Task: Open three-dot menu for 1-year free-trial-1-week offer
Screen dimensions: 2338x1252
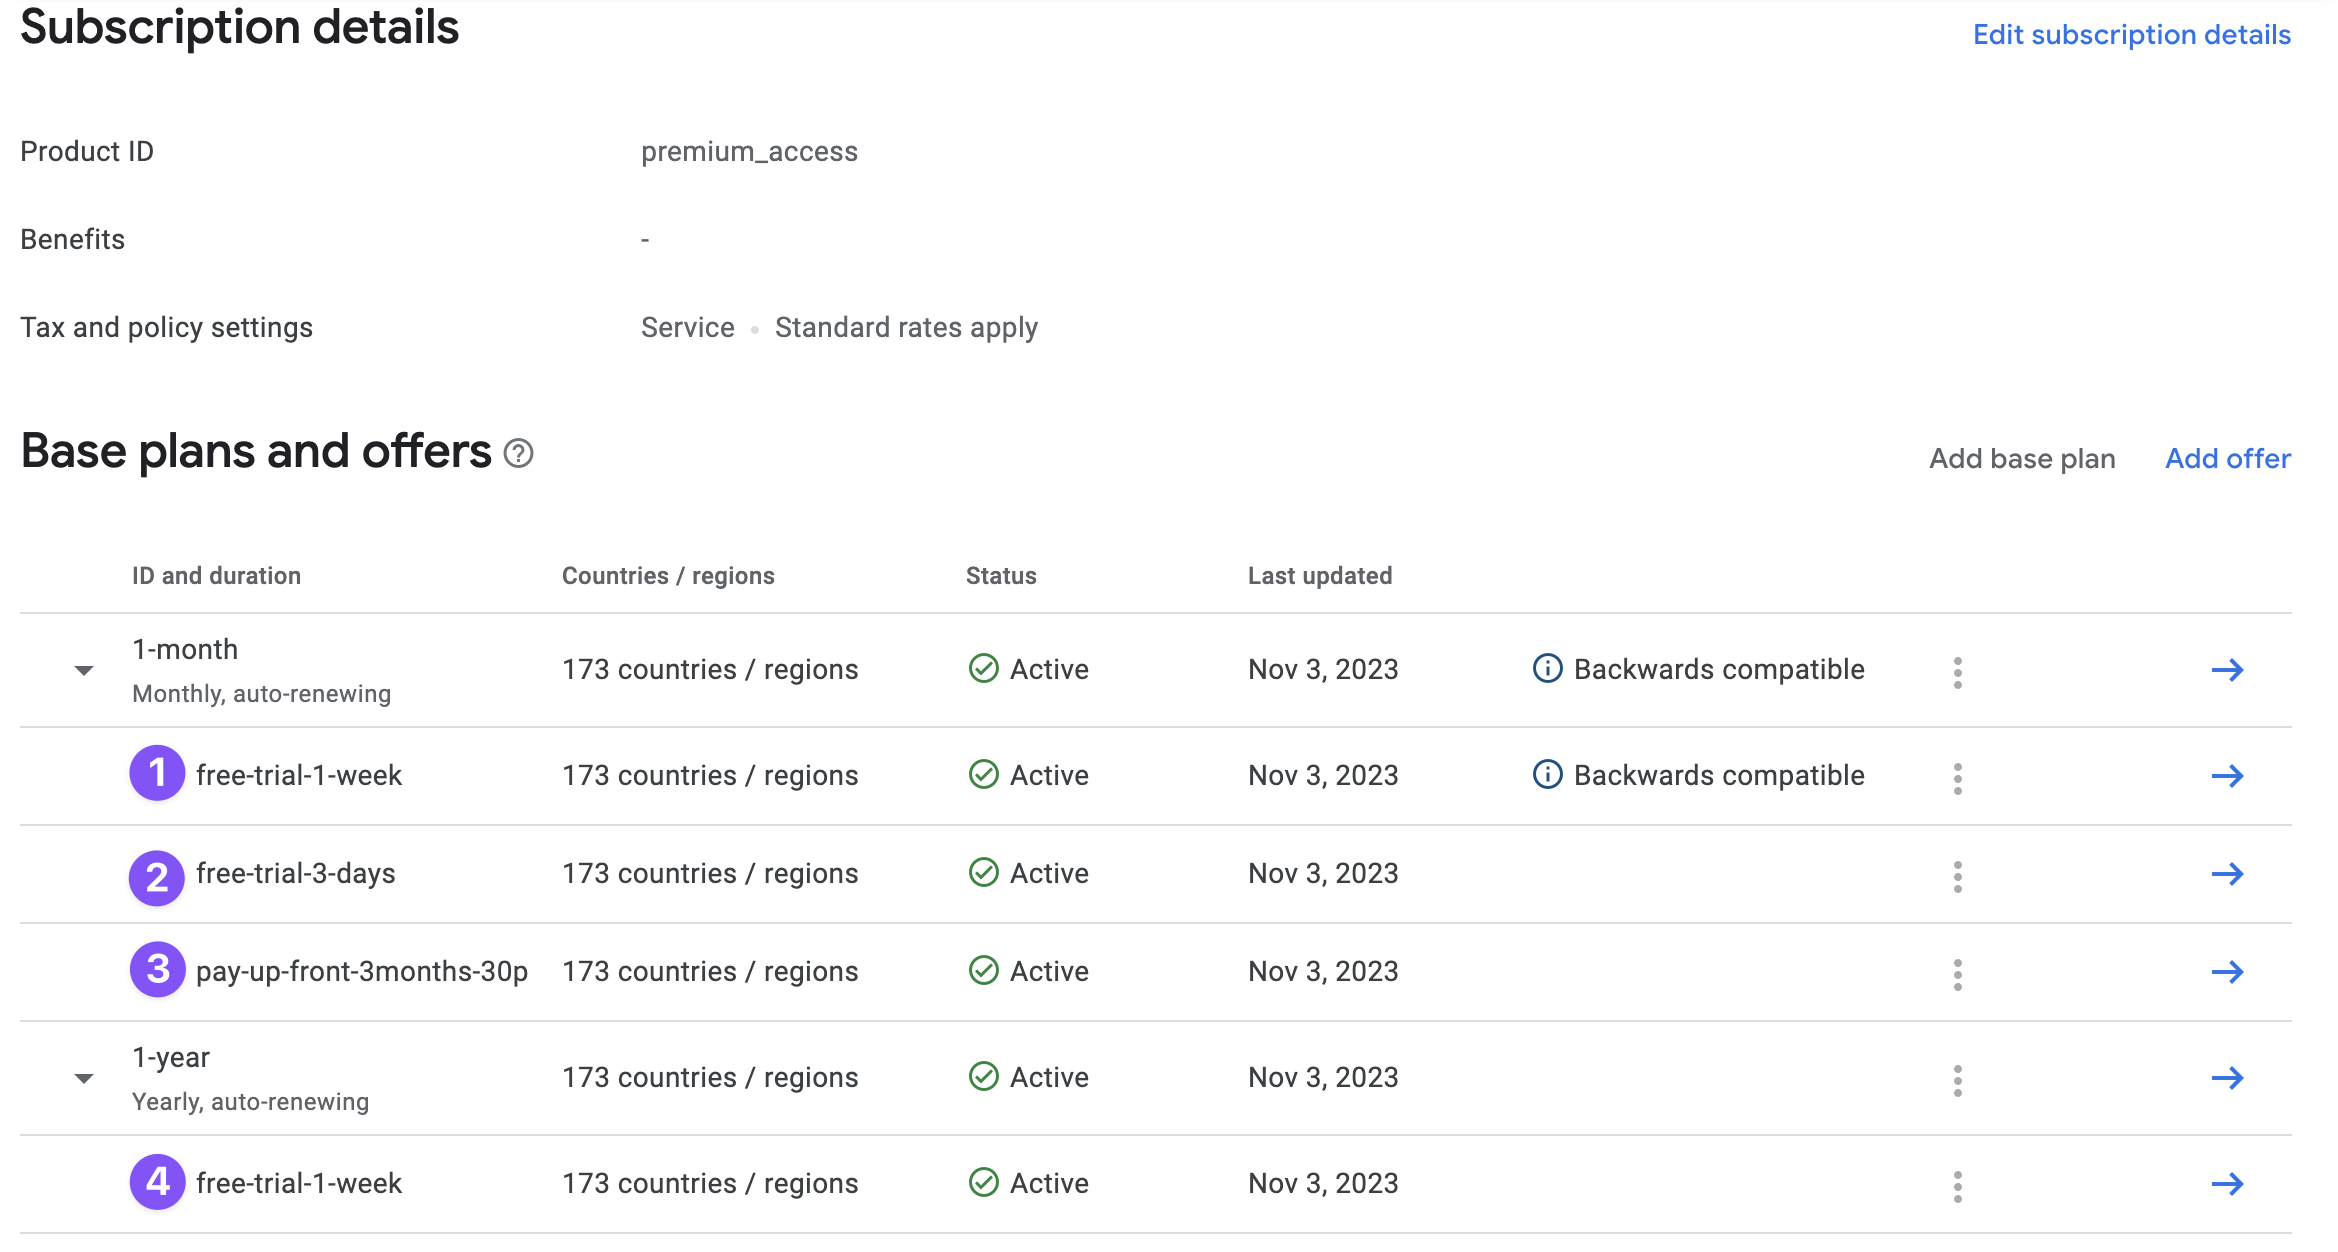Action: tap(1957, 1186)
